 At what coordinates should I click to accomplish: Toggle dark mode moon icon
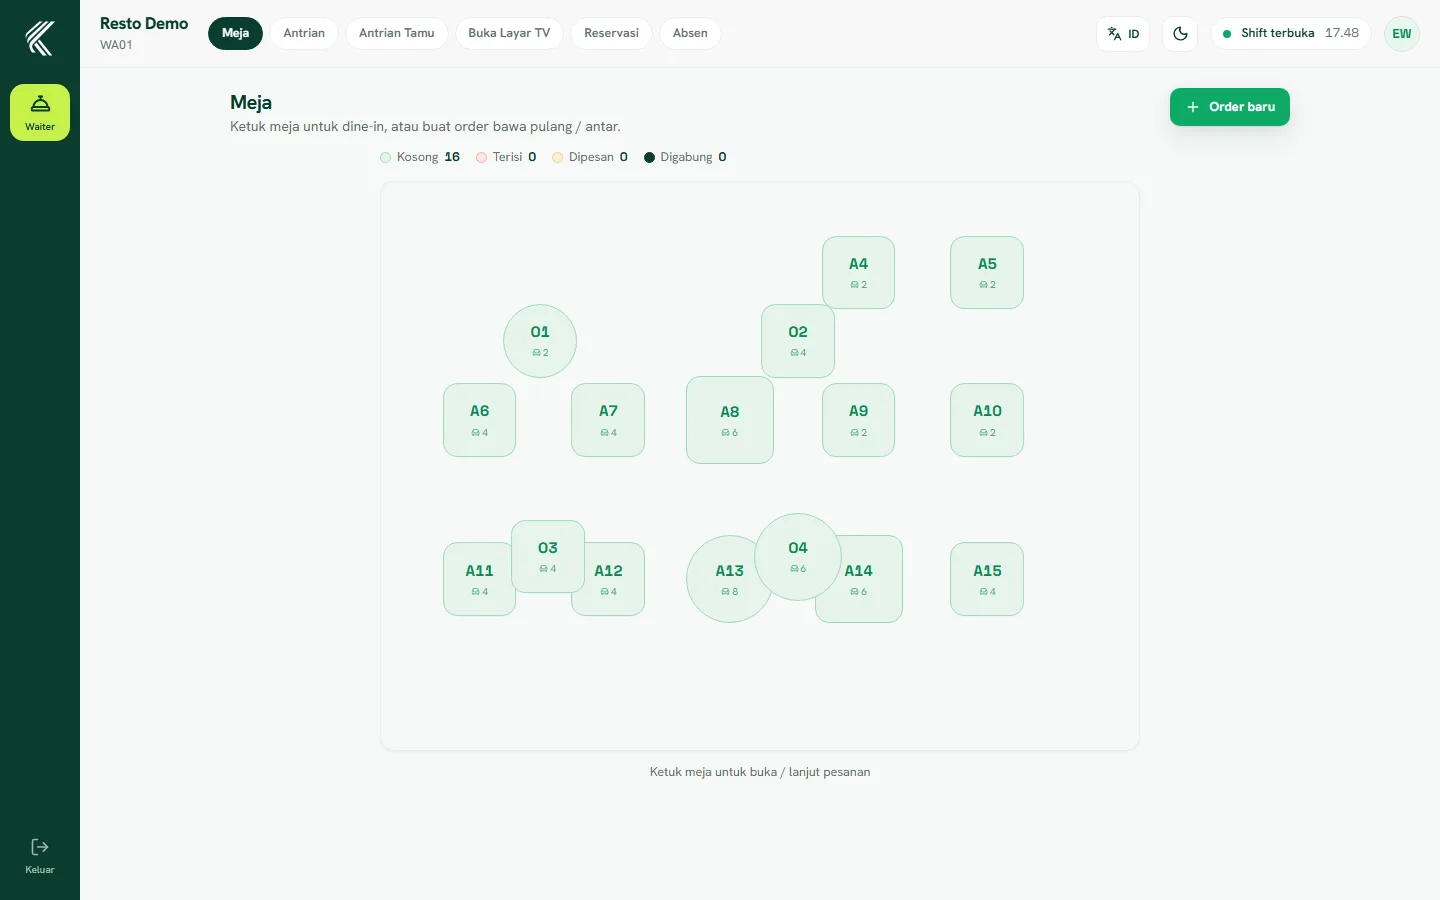[1180, 33]
